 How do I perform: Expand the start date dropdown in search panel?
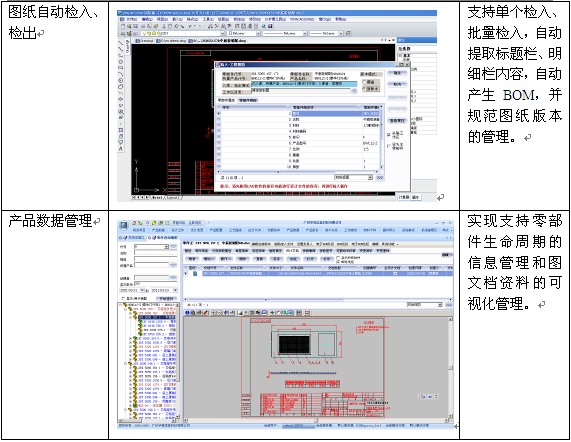(142, 291)
